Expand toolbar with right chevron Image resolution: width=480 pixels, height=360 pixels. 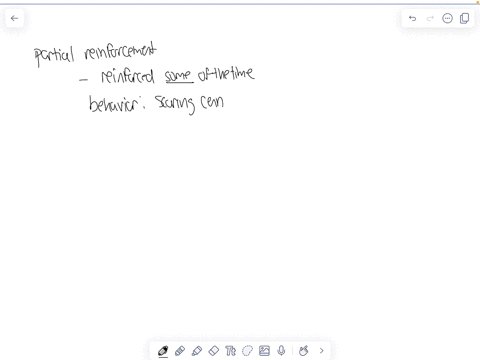tap(321, 351)
